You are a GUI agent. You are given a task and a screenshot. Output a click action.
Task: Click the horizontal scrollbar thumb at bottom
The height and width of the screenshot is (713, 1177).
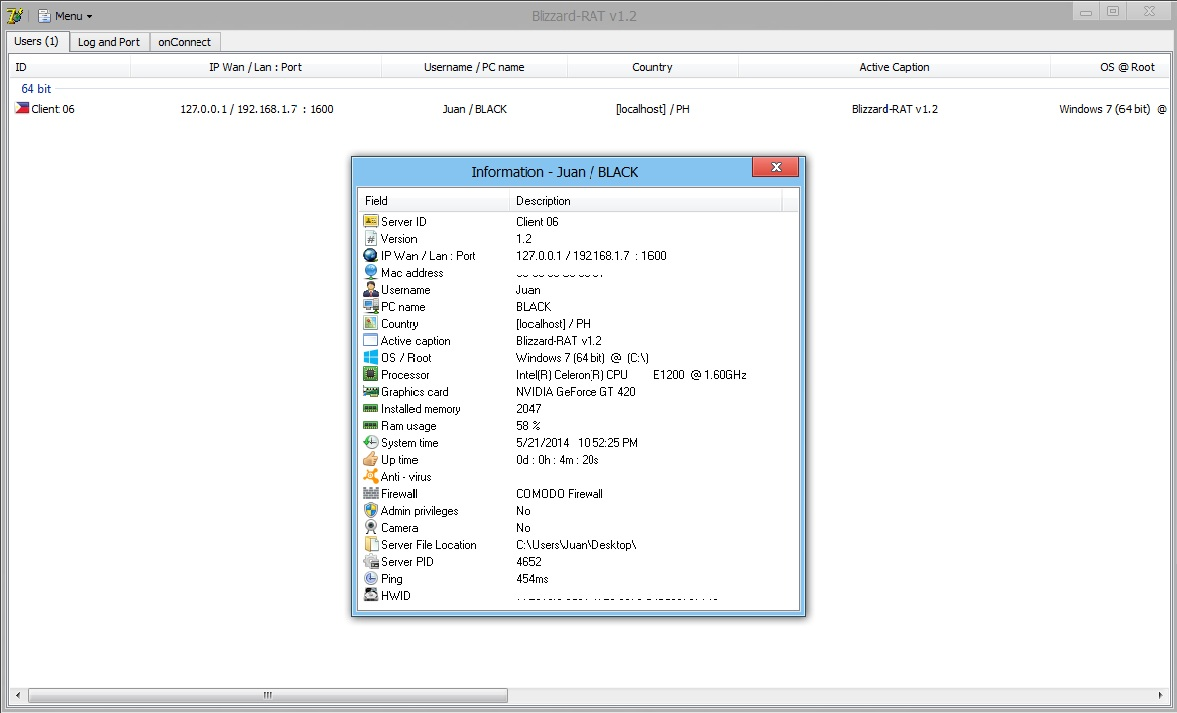pyautogui.click(x=267, y=695)
